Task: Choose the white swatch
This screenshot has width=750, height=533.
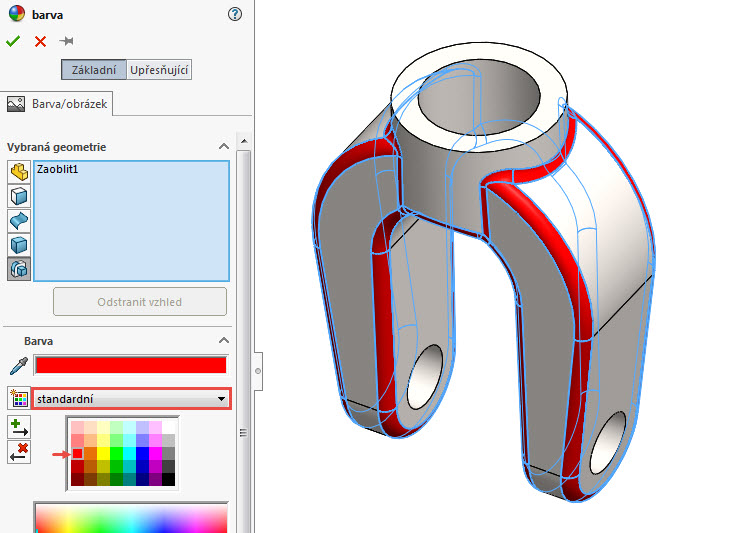Action: point(168,427)
